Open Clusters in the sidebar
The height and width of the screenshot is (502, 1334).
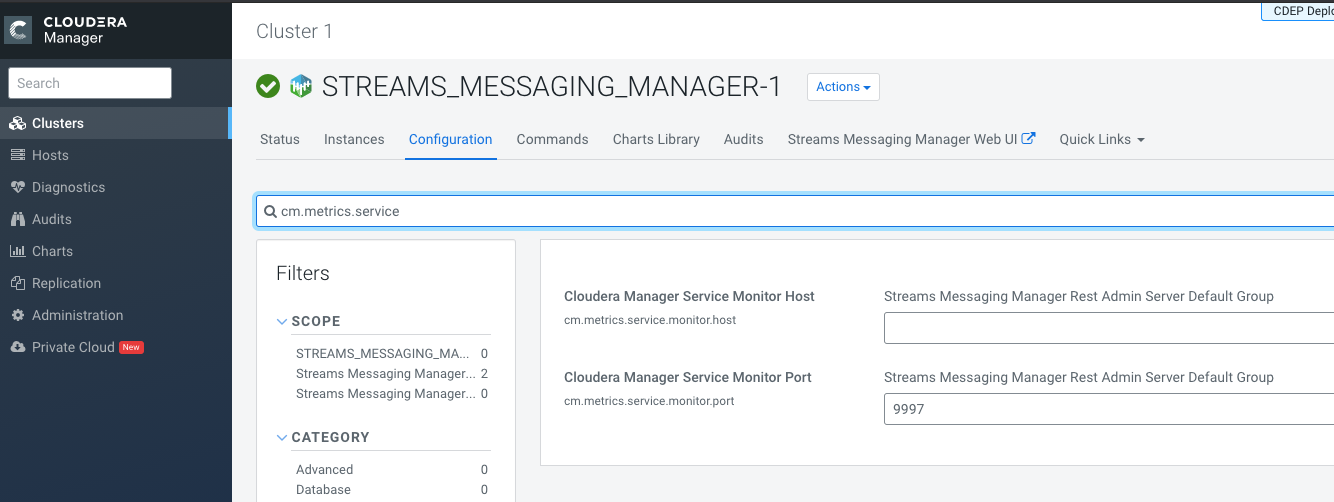(x=115, y=123)
